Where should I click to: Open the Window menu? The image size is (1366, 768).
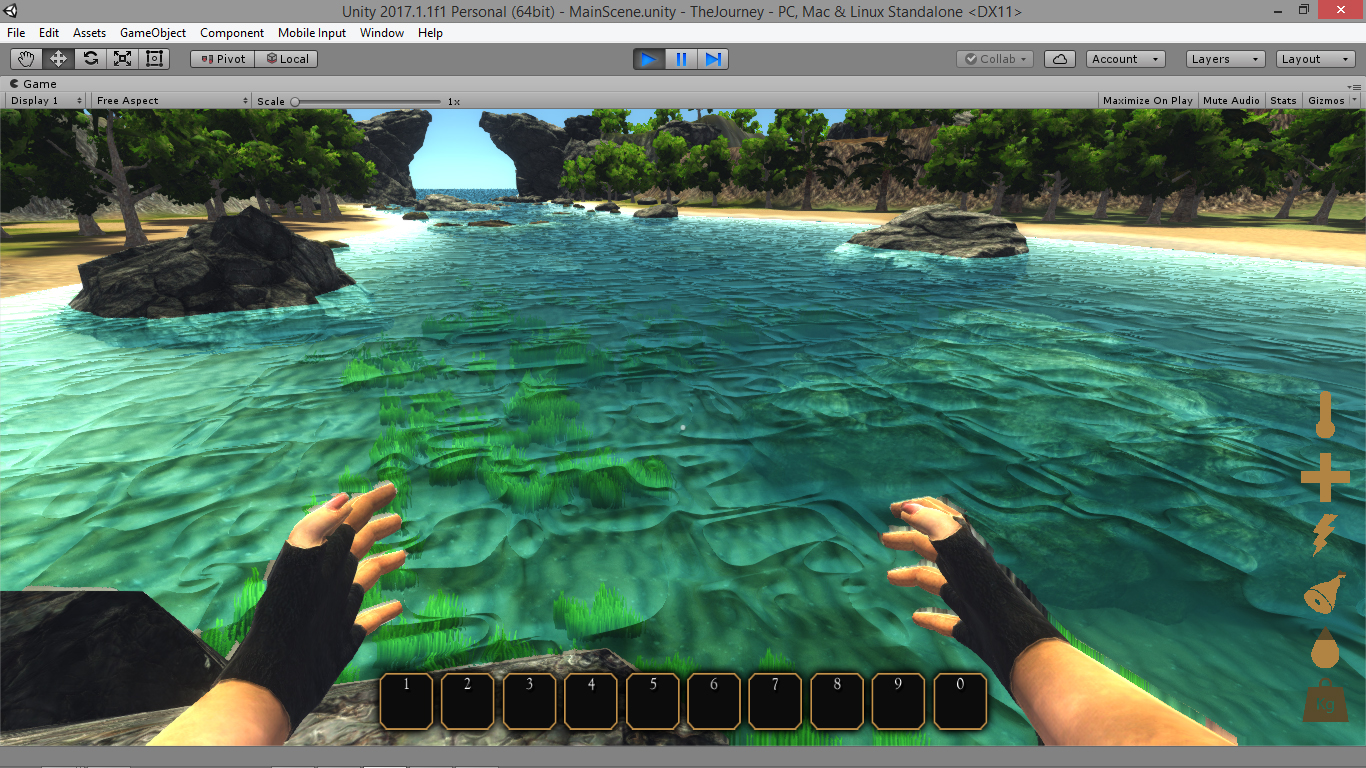[x=382, y=33]
